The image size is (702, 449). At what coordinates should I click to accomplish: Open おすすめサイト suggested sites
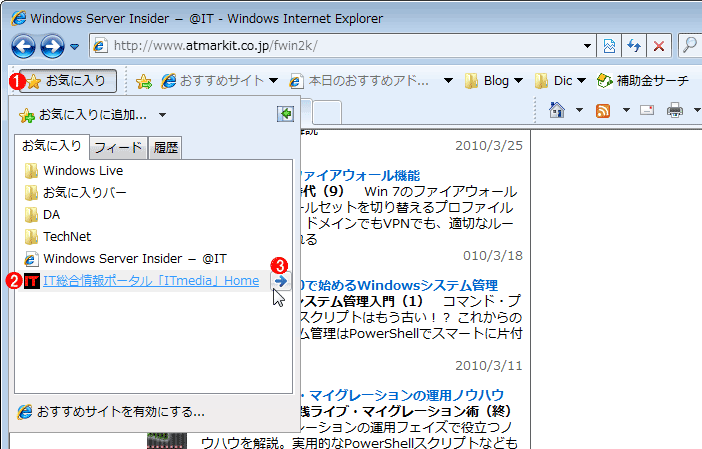[219, 81]
